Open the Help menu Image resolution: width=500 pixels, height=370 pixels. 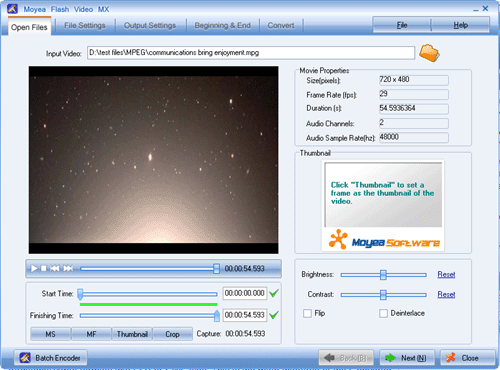tap(461, 25)
